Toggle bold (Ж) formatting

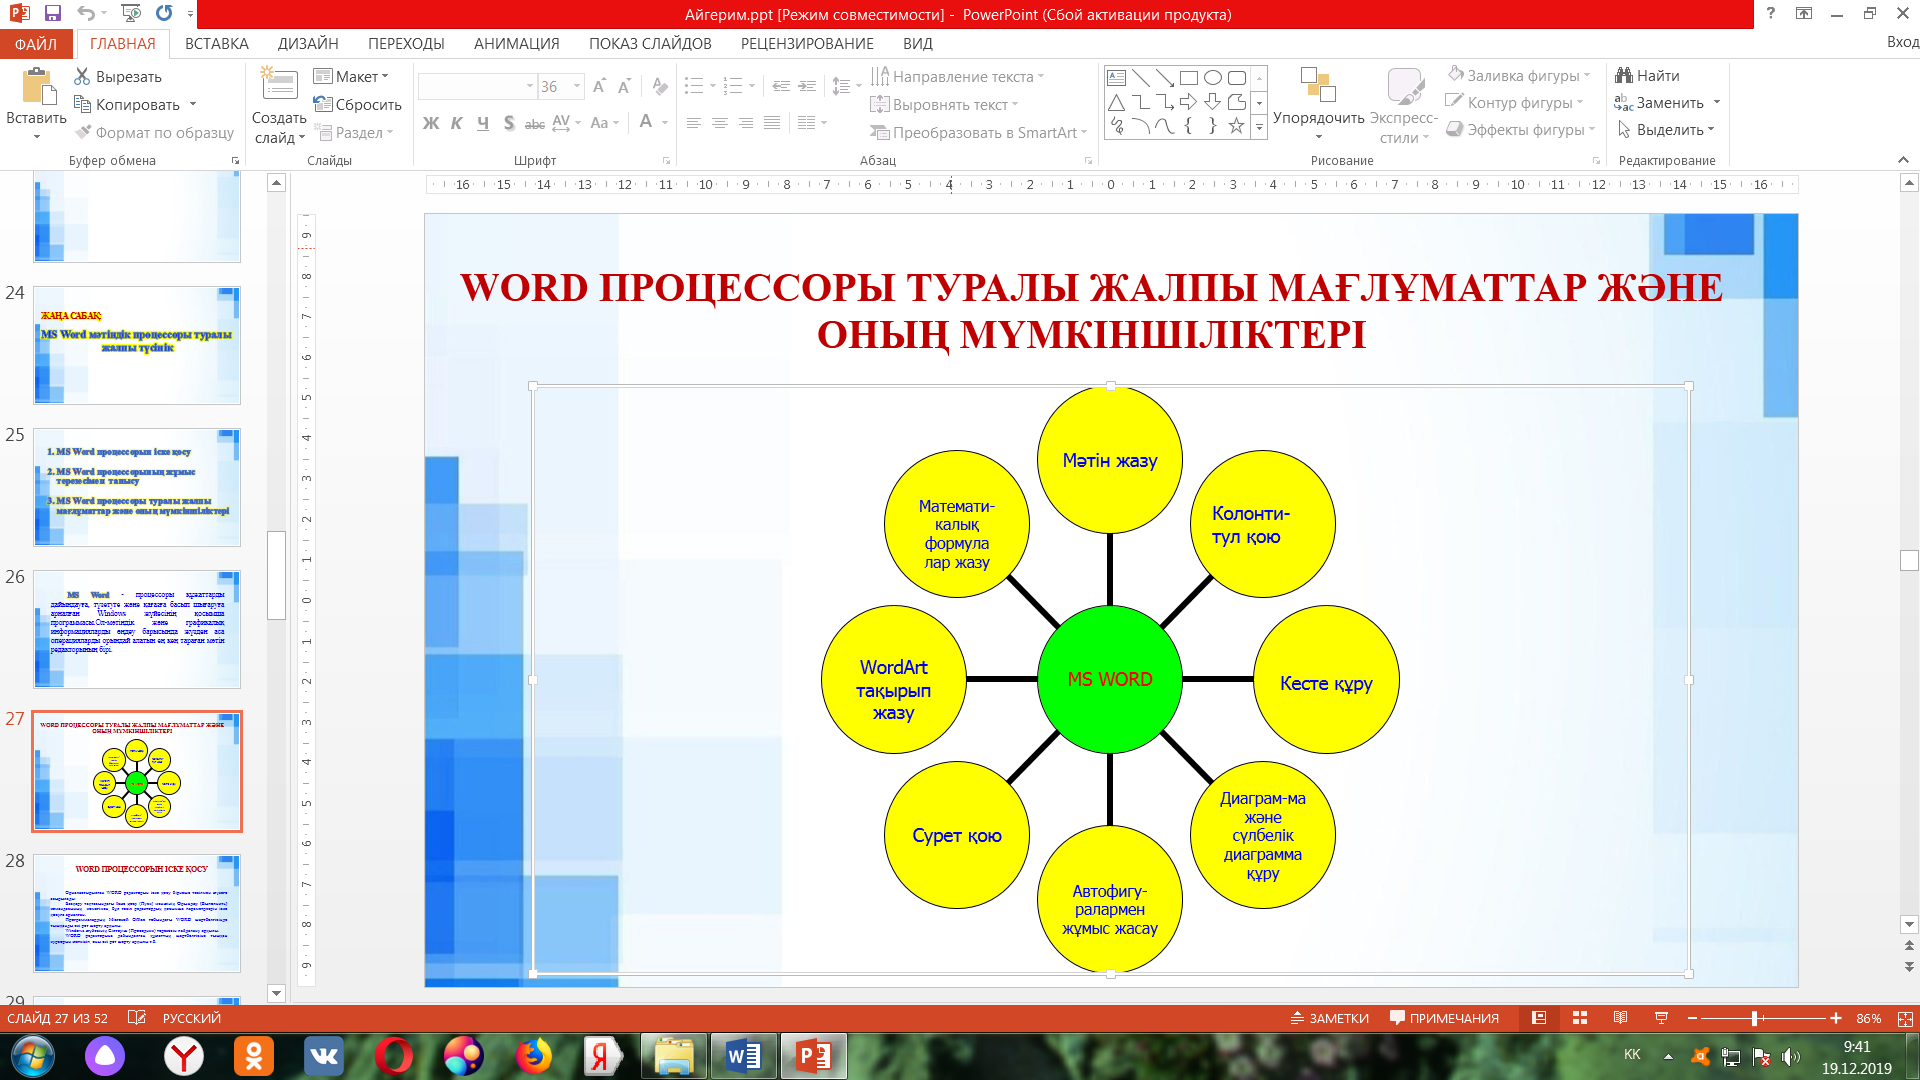point(431,123)
